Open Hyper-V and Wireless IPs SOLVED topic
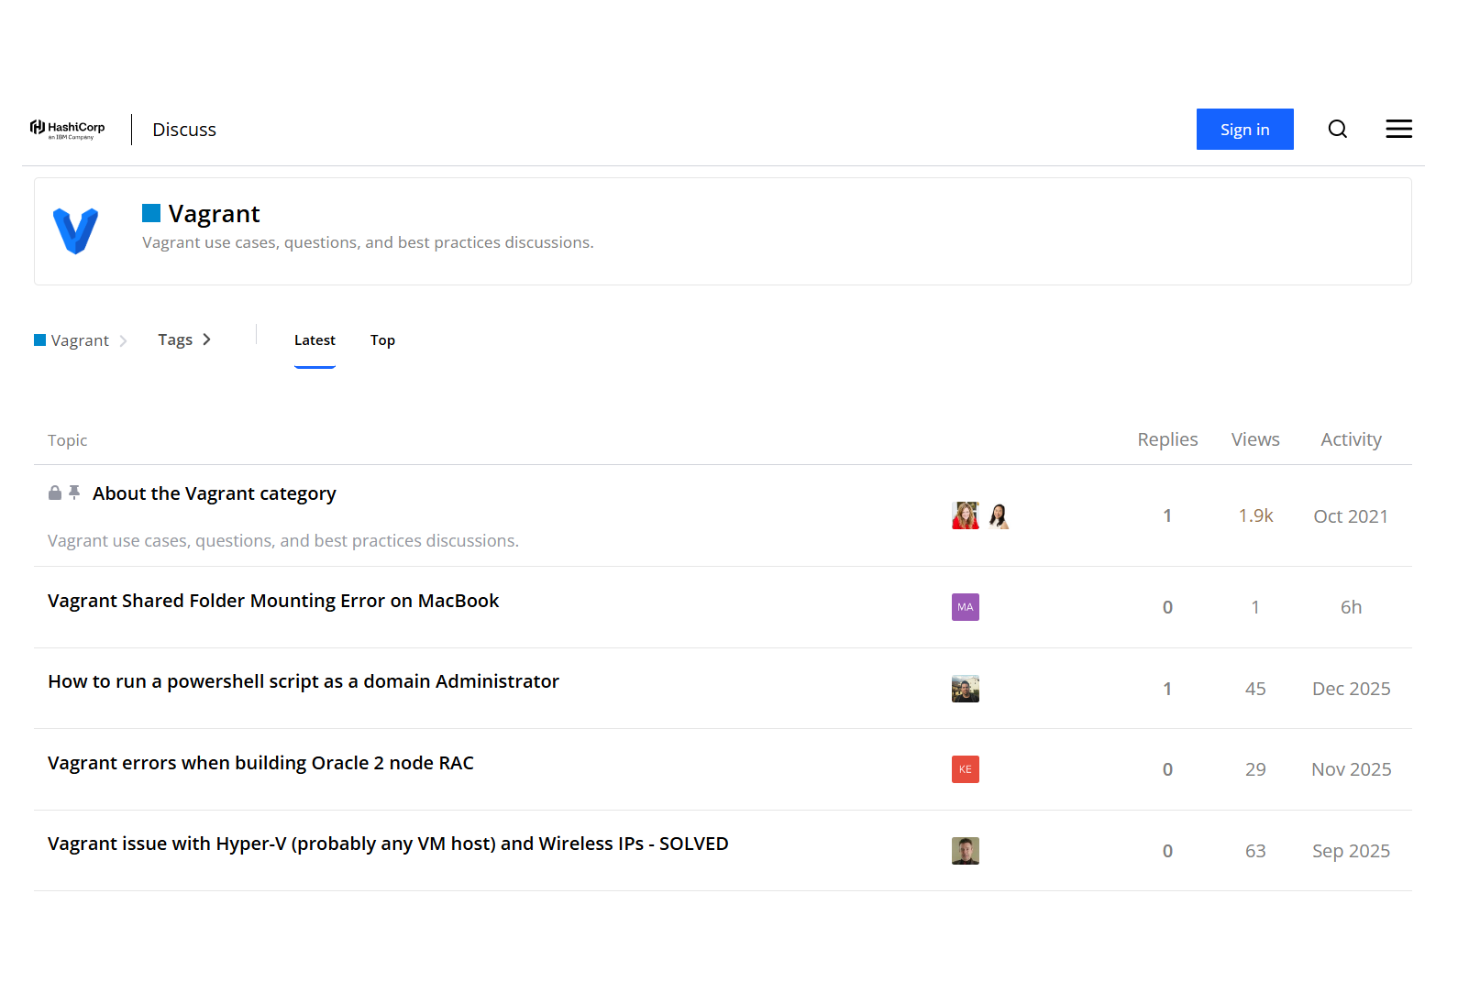This screenshot has width=1480, height=987. pyautogui.click(x=388, y=844)
